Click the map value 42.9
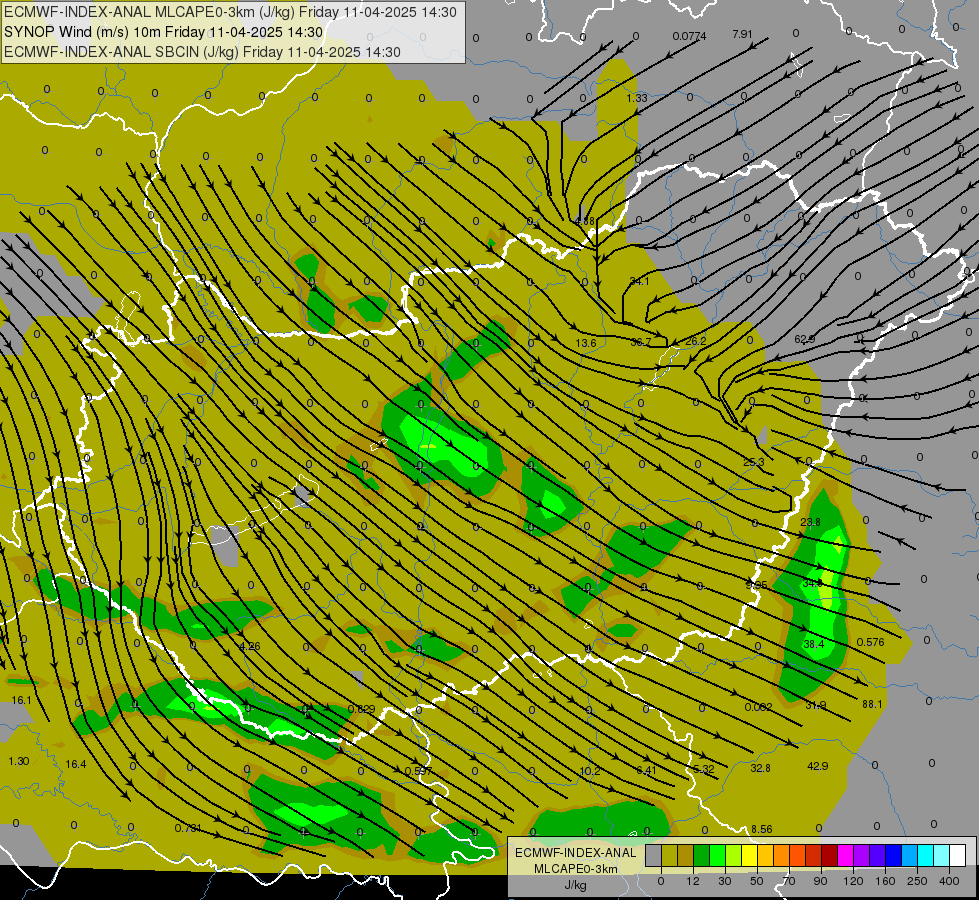 817,766
